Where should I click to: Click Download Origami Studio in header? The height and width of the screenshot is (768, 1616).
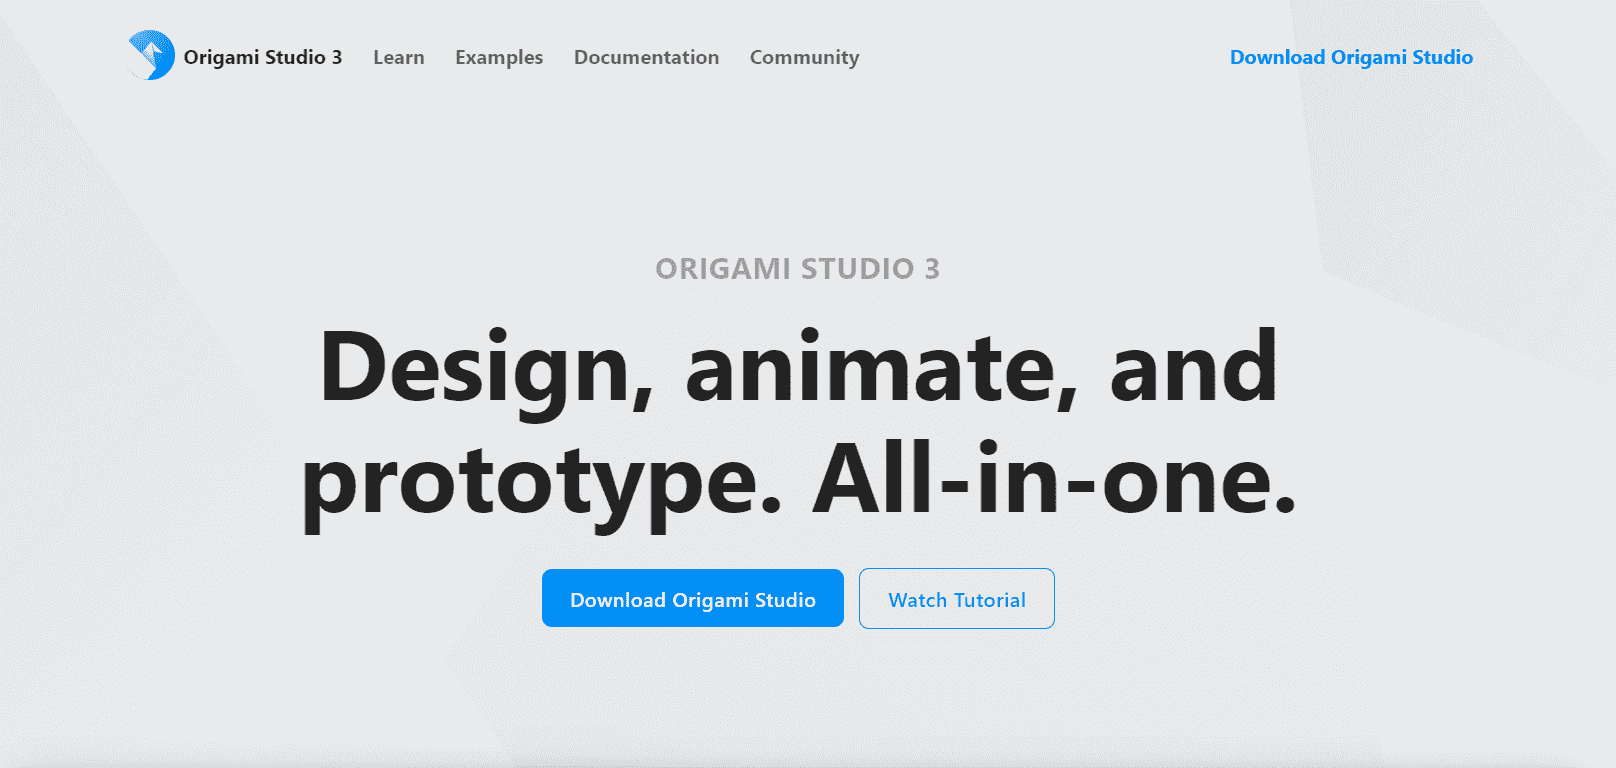[x=1351, y=57]
